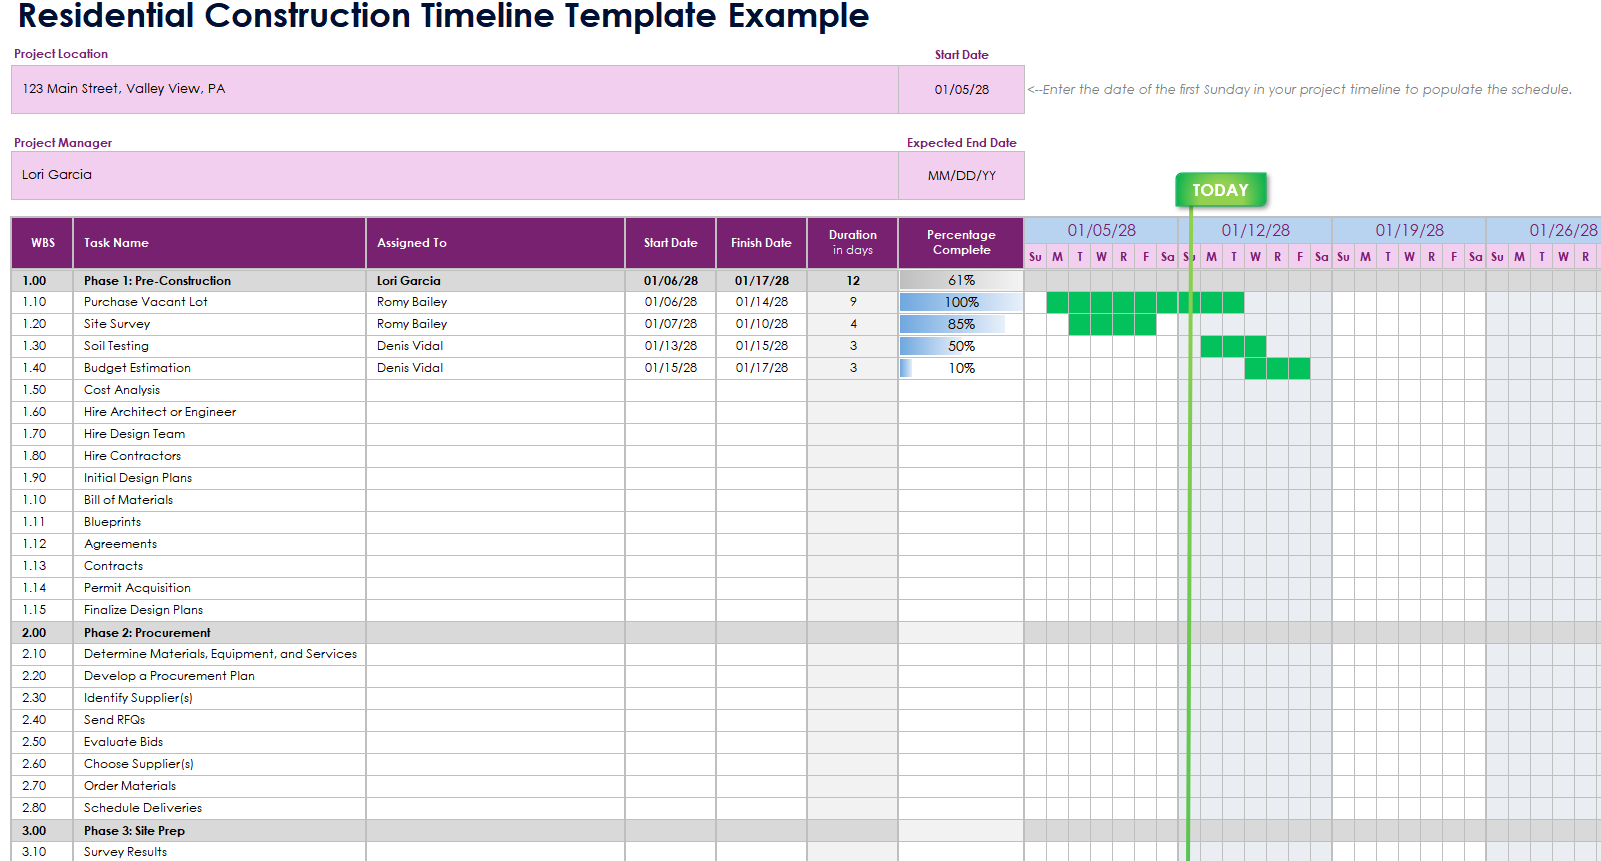Image resolution: width=1601 pixels, height=861 pixels.
Task: Click the 01/19/28 week header in Gantt chart
Action: click(x=1409, y=230)
